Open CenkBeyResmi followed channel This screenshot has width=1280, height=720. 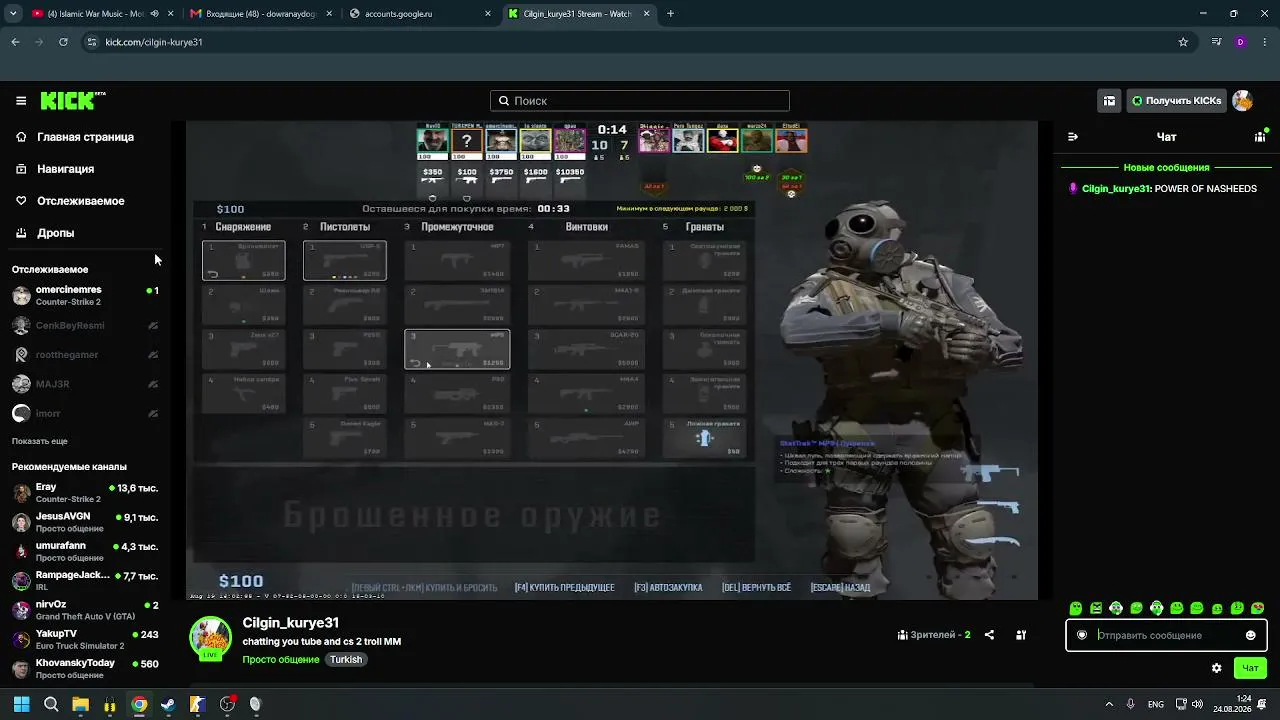(x=85, y=325)
